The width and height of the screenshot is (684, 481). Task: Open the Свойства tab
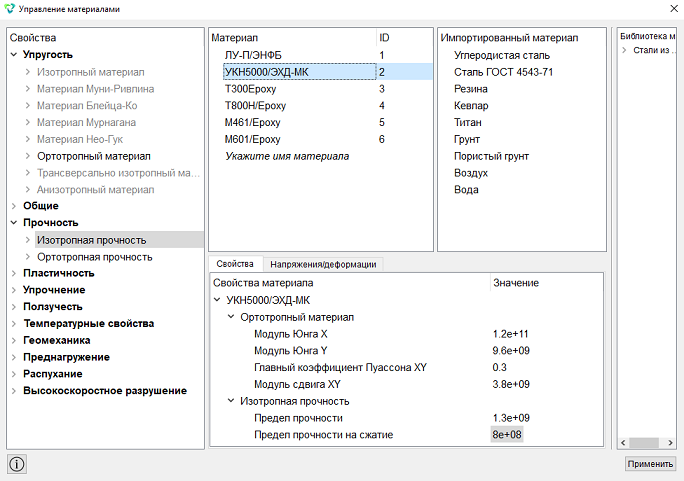pyautogui.click(x=235, y=264)
